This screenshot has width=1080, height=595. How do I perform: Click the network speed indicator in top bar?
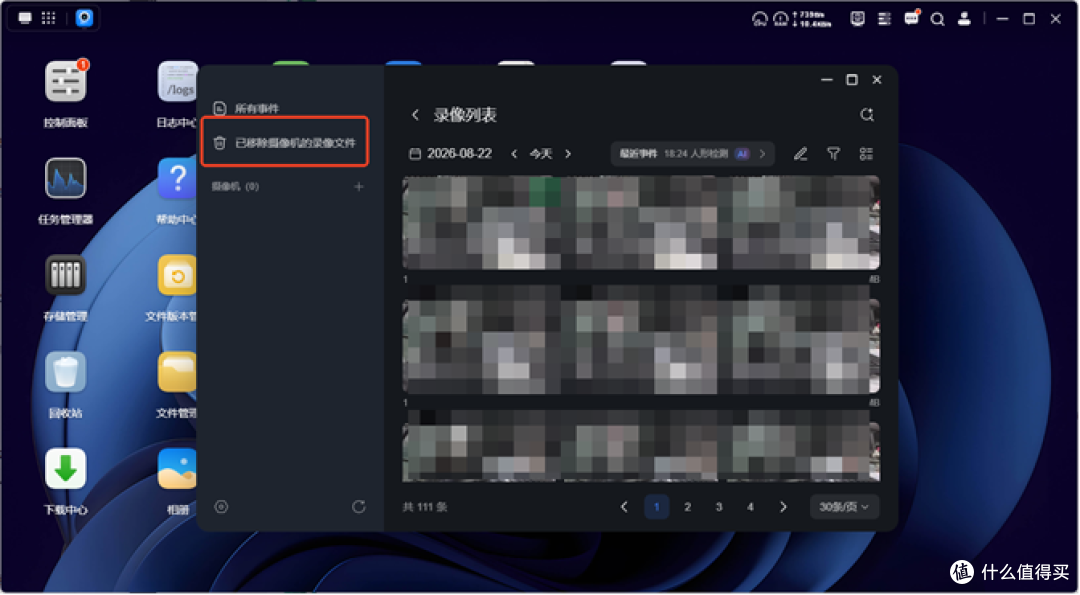811,19
